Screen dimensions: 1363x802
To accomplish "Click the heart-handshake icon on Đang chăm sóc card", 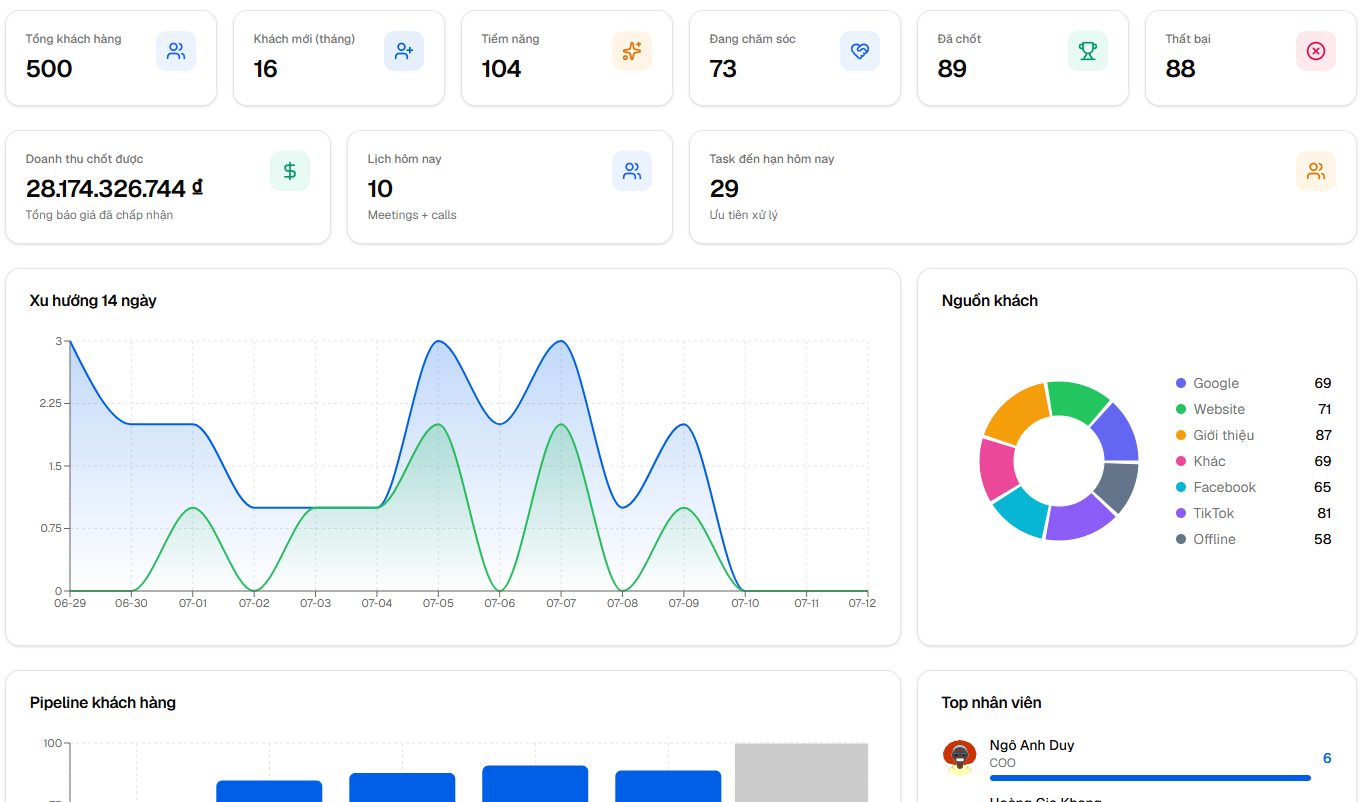I will pyautogui.click(x=860, y=51).
